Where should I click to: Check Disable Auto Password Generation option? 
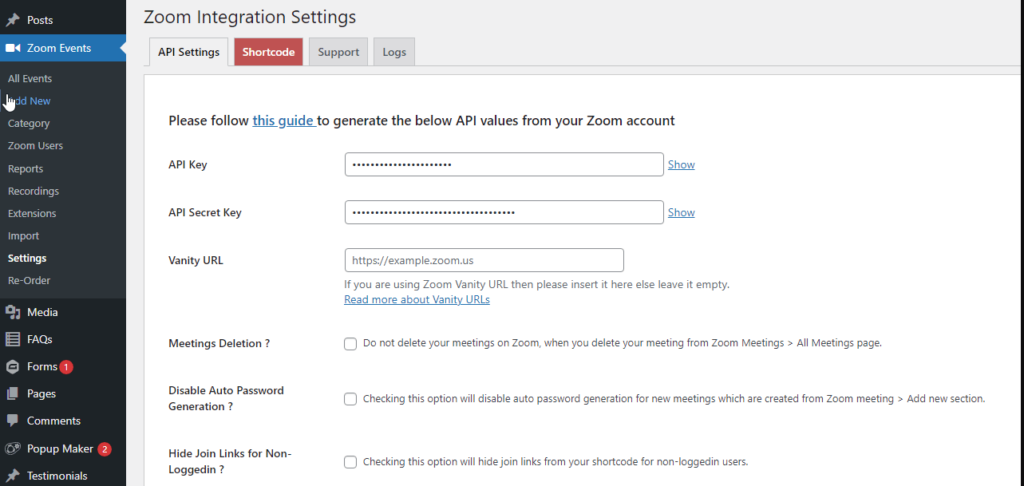[351, 398]
